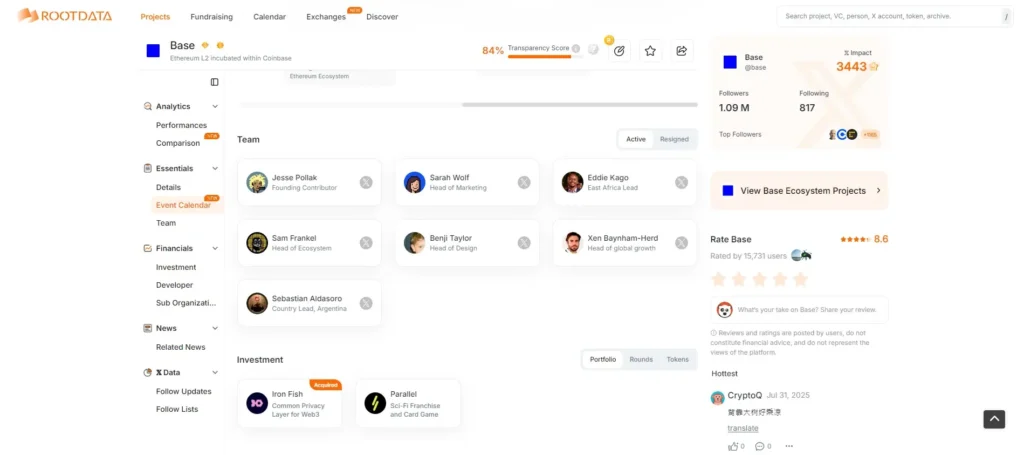Collapse the X Data section chevron
This screenshot has width=1024, height=455.
coord(215,373)
